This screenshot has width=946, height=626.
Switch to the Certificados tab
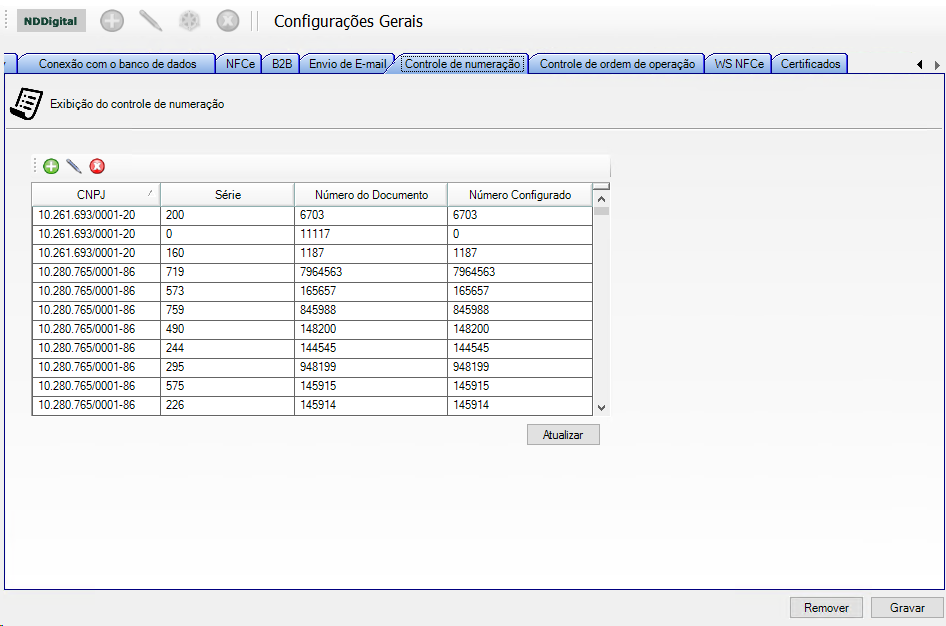pyautogui.click(x=811, y=64)
